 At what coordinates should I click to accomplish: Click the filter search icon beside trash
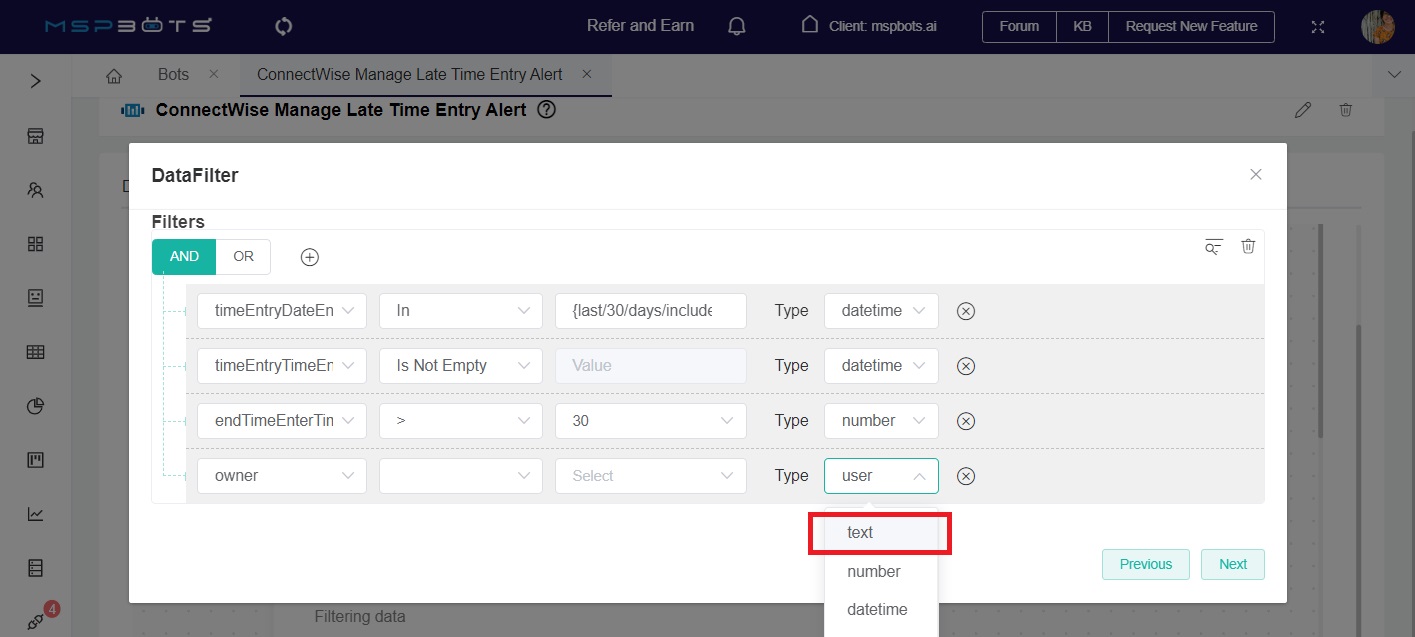(1214, 247)
